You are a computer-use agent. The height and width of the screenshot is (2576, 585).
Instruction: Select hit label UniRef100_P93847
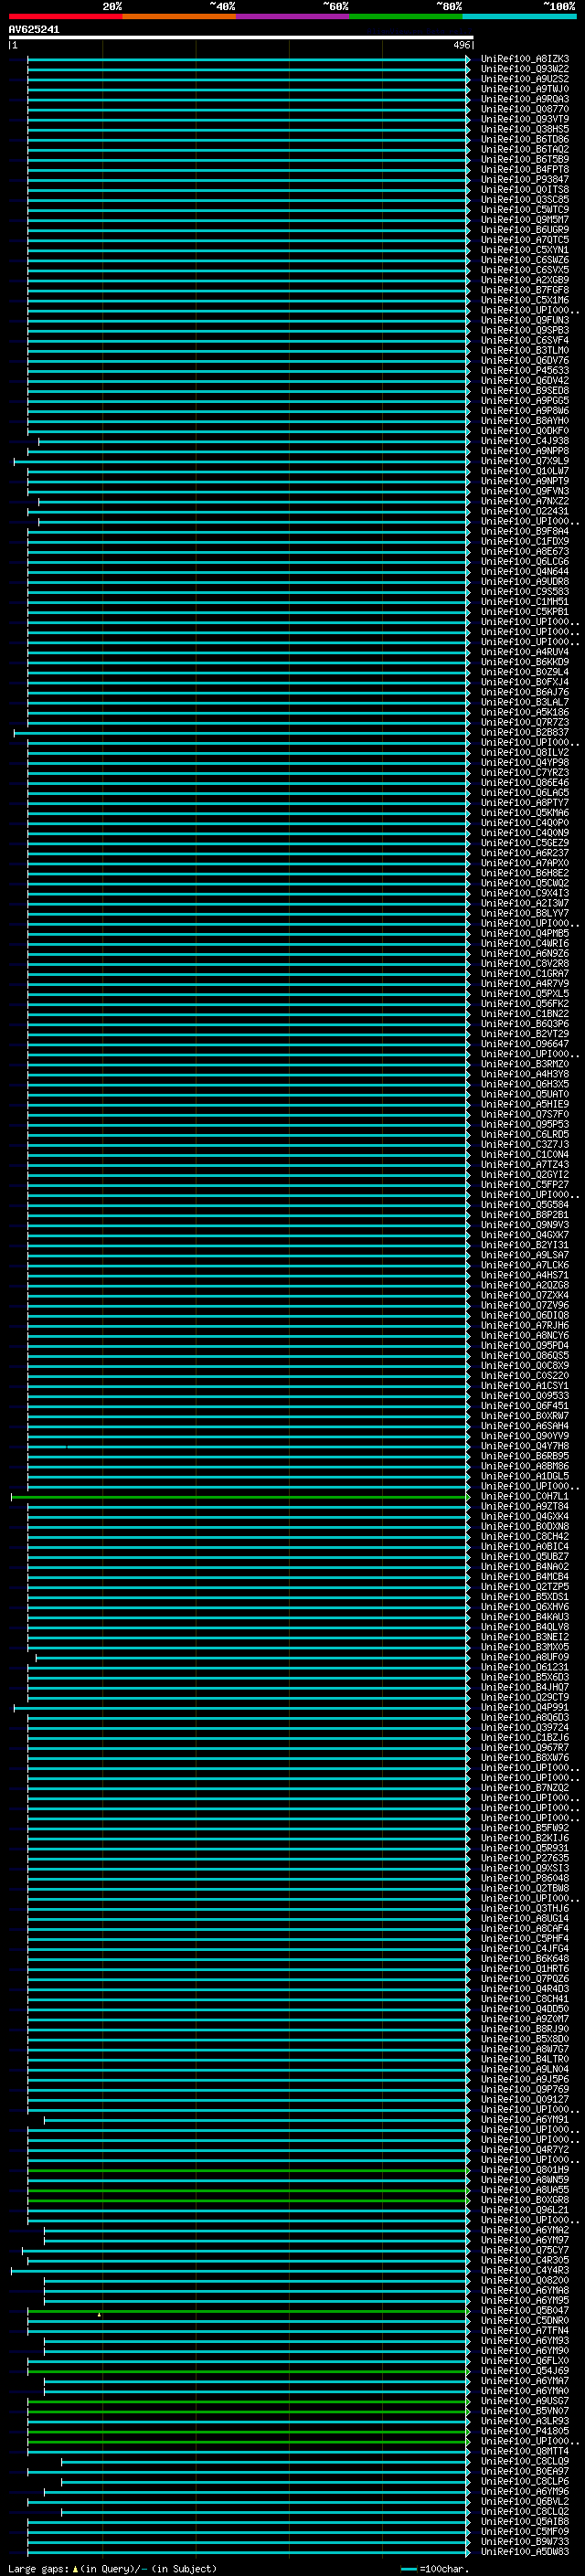(x=525, y=180)
